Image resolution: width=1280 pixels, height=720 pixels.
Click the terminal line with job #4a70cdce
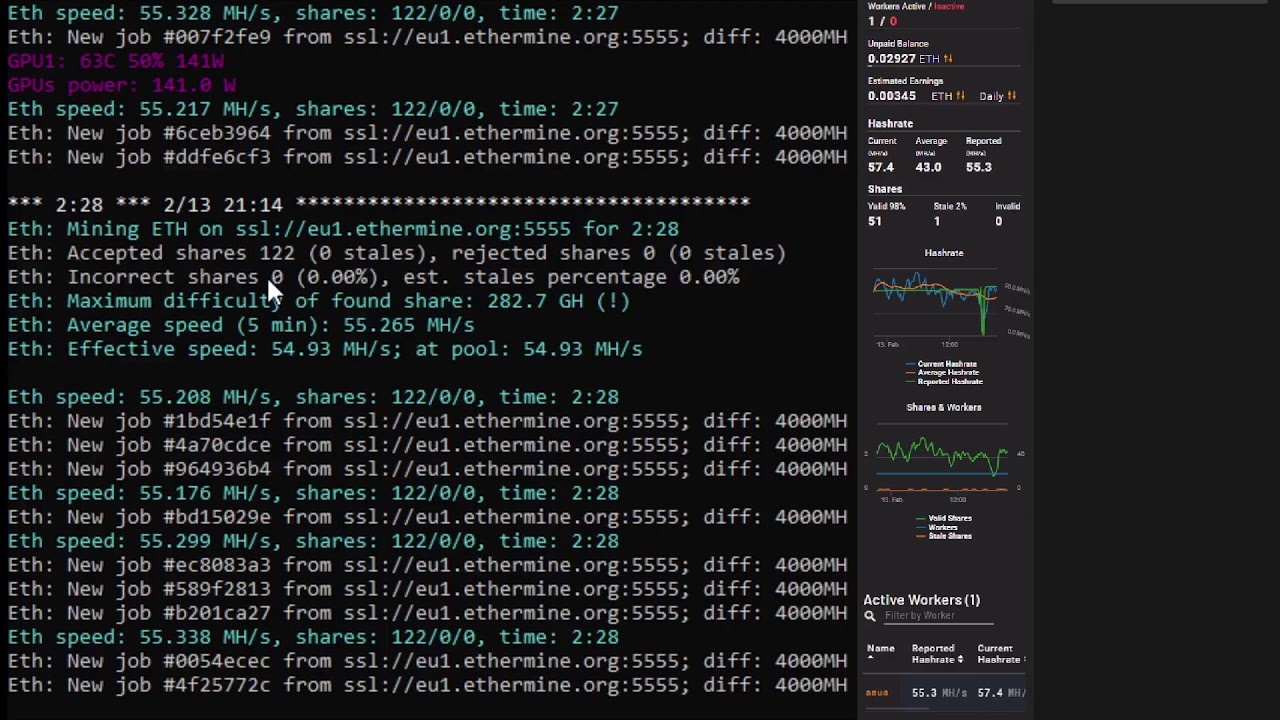point(427,445)
